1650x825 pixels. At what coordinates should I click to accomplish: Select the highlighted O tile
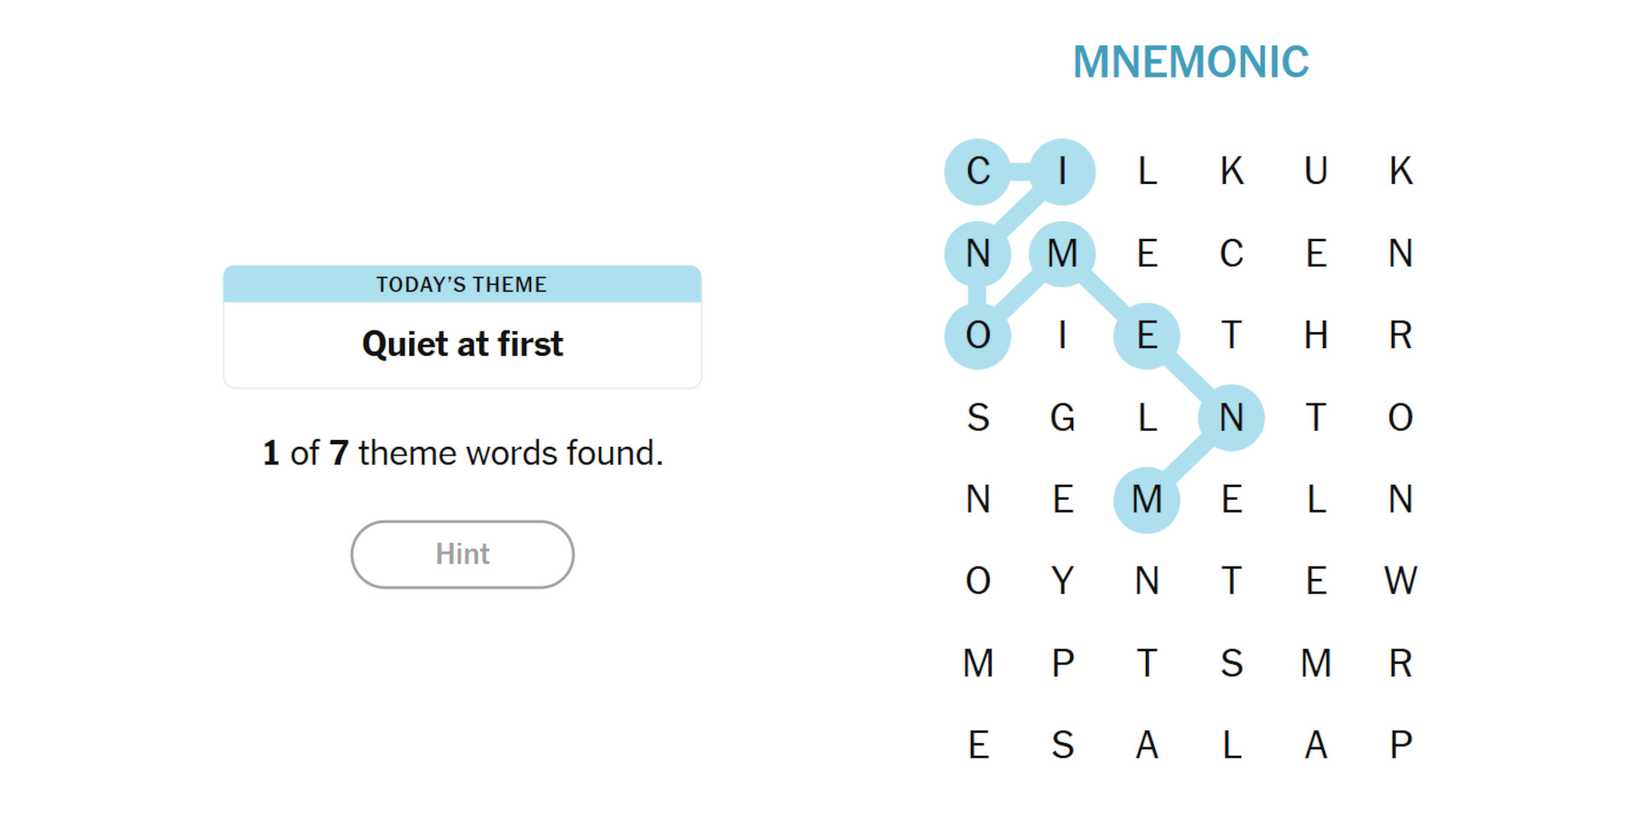[978, 335]
